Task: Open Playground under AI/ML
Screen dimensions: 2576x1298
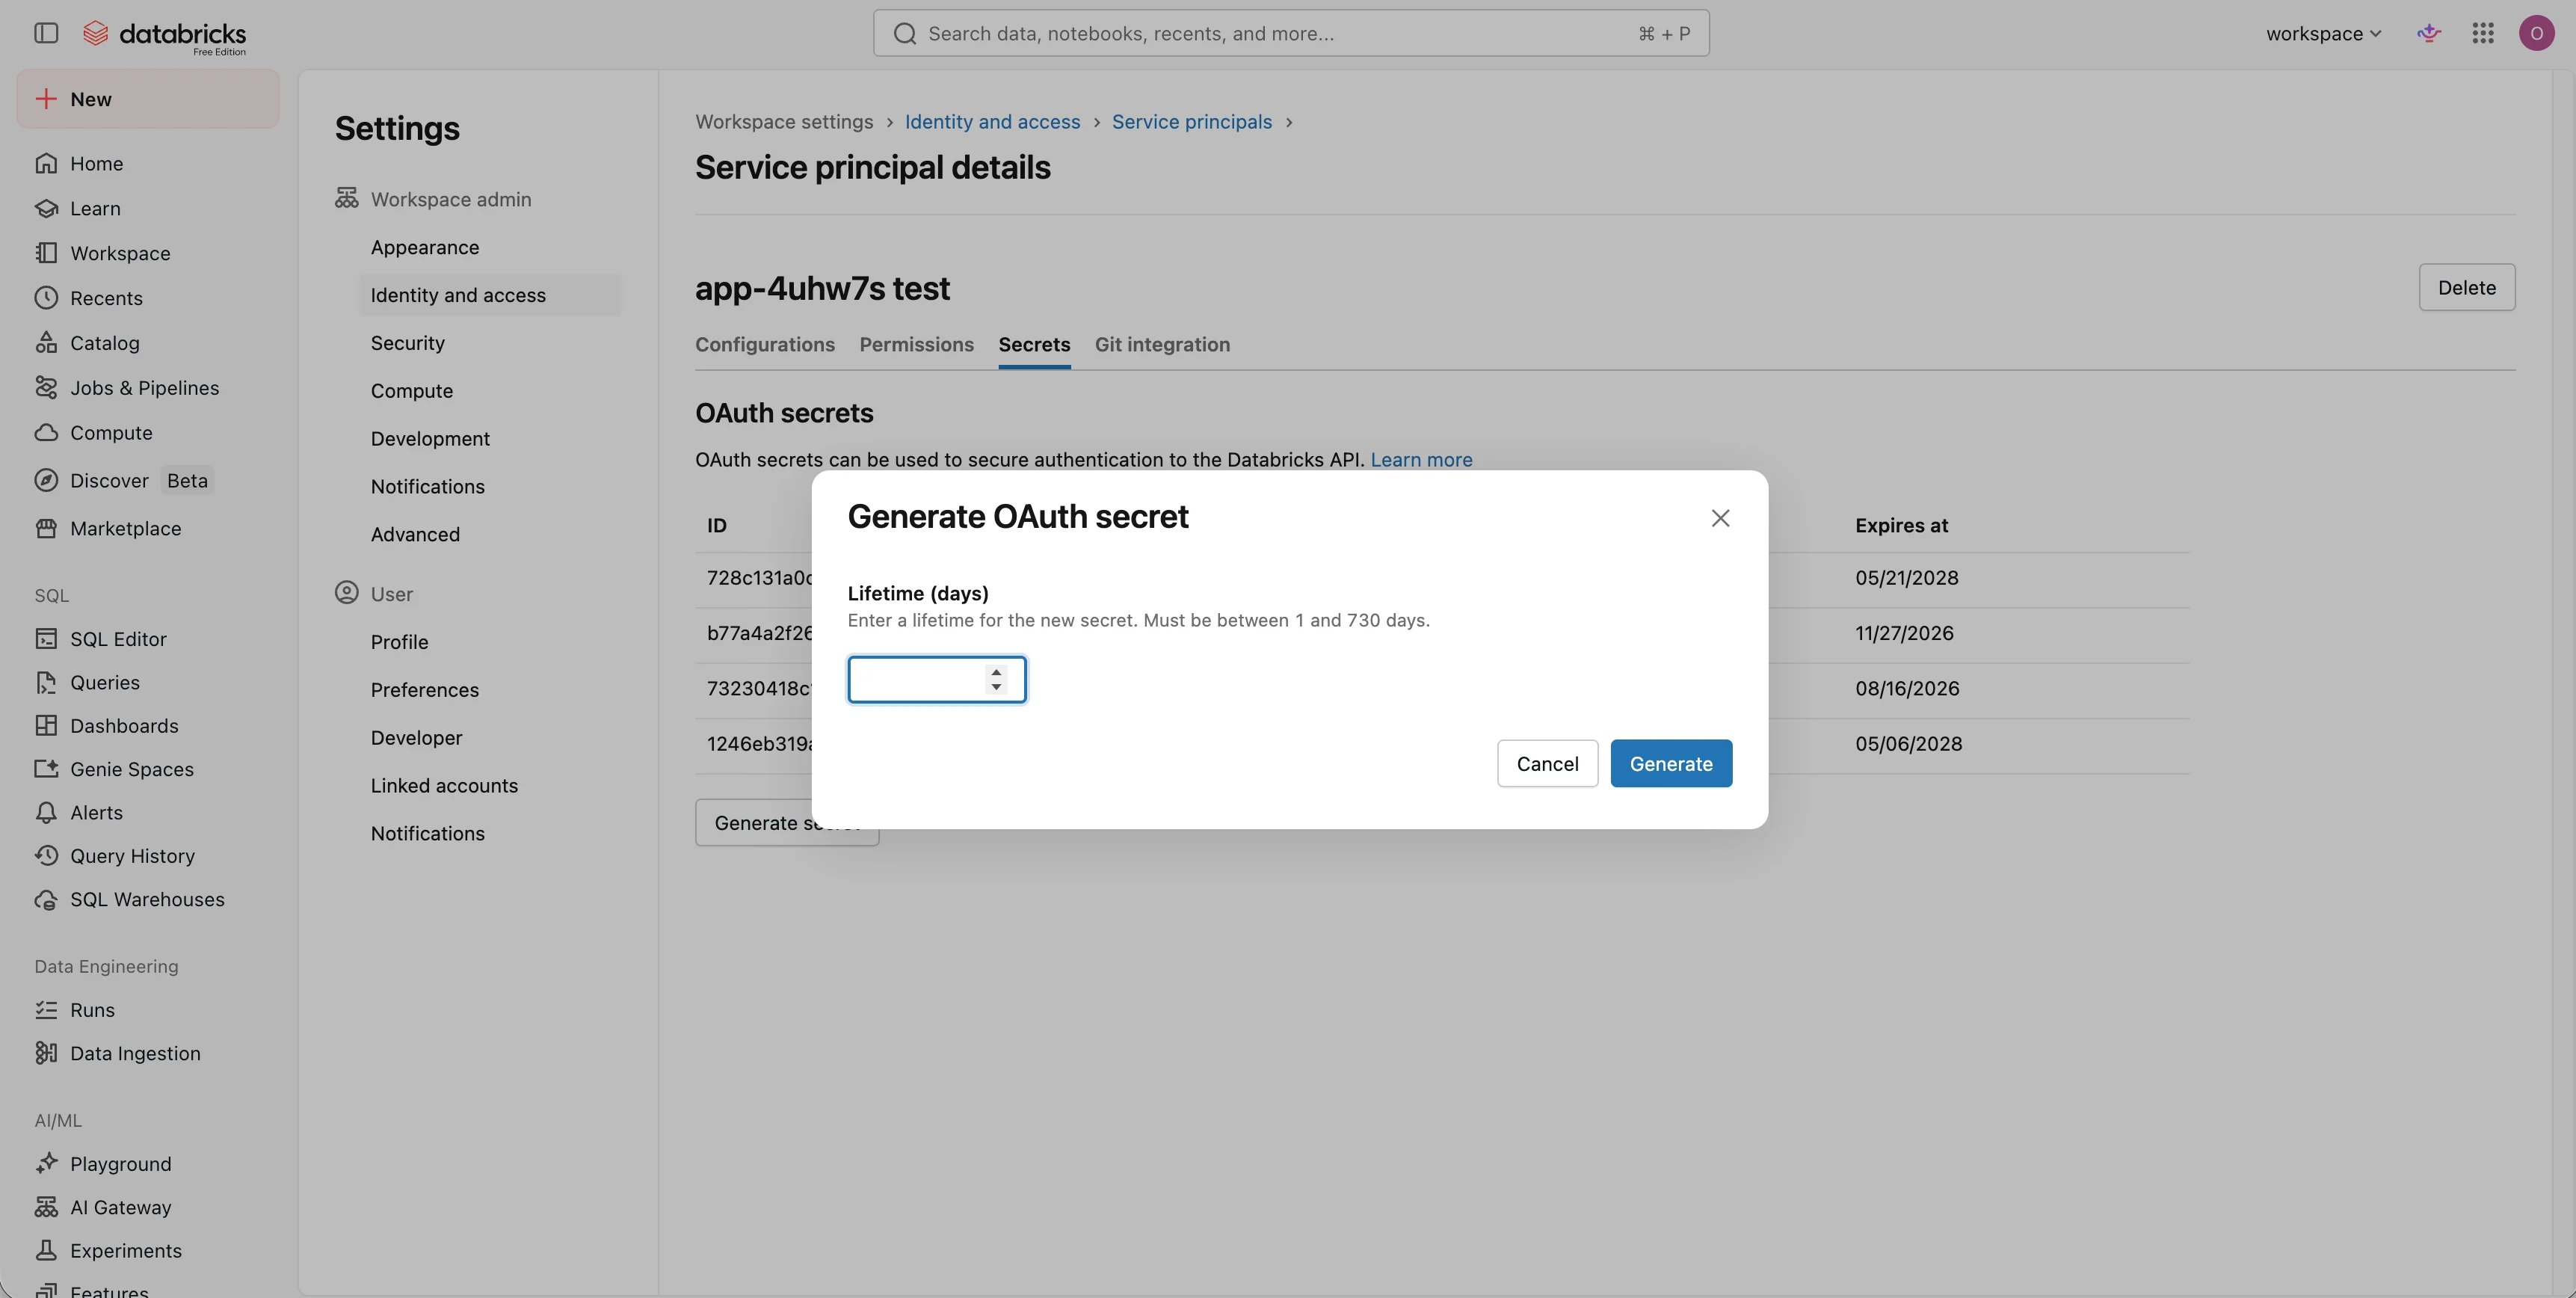Action: pyautogui.click(x=148, y=1164)
